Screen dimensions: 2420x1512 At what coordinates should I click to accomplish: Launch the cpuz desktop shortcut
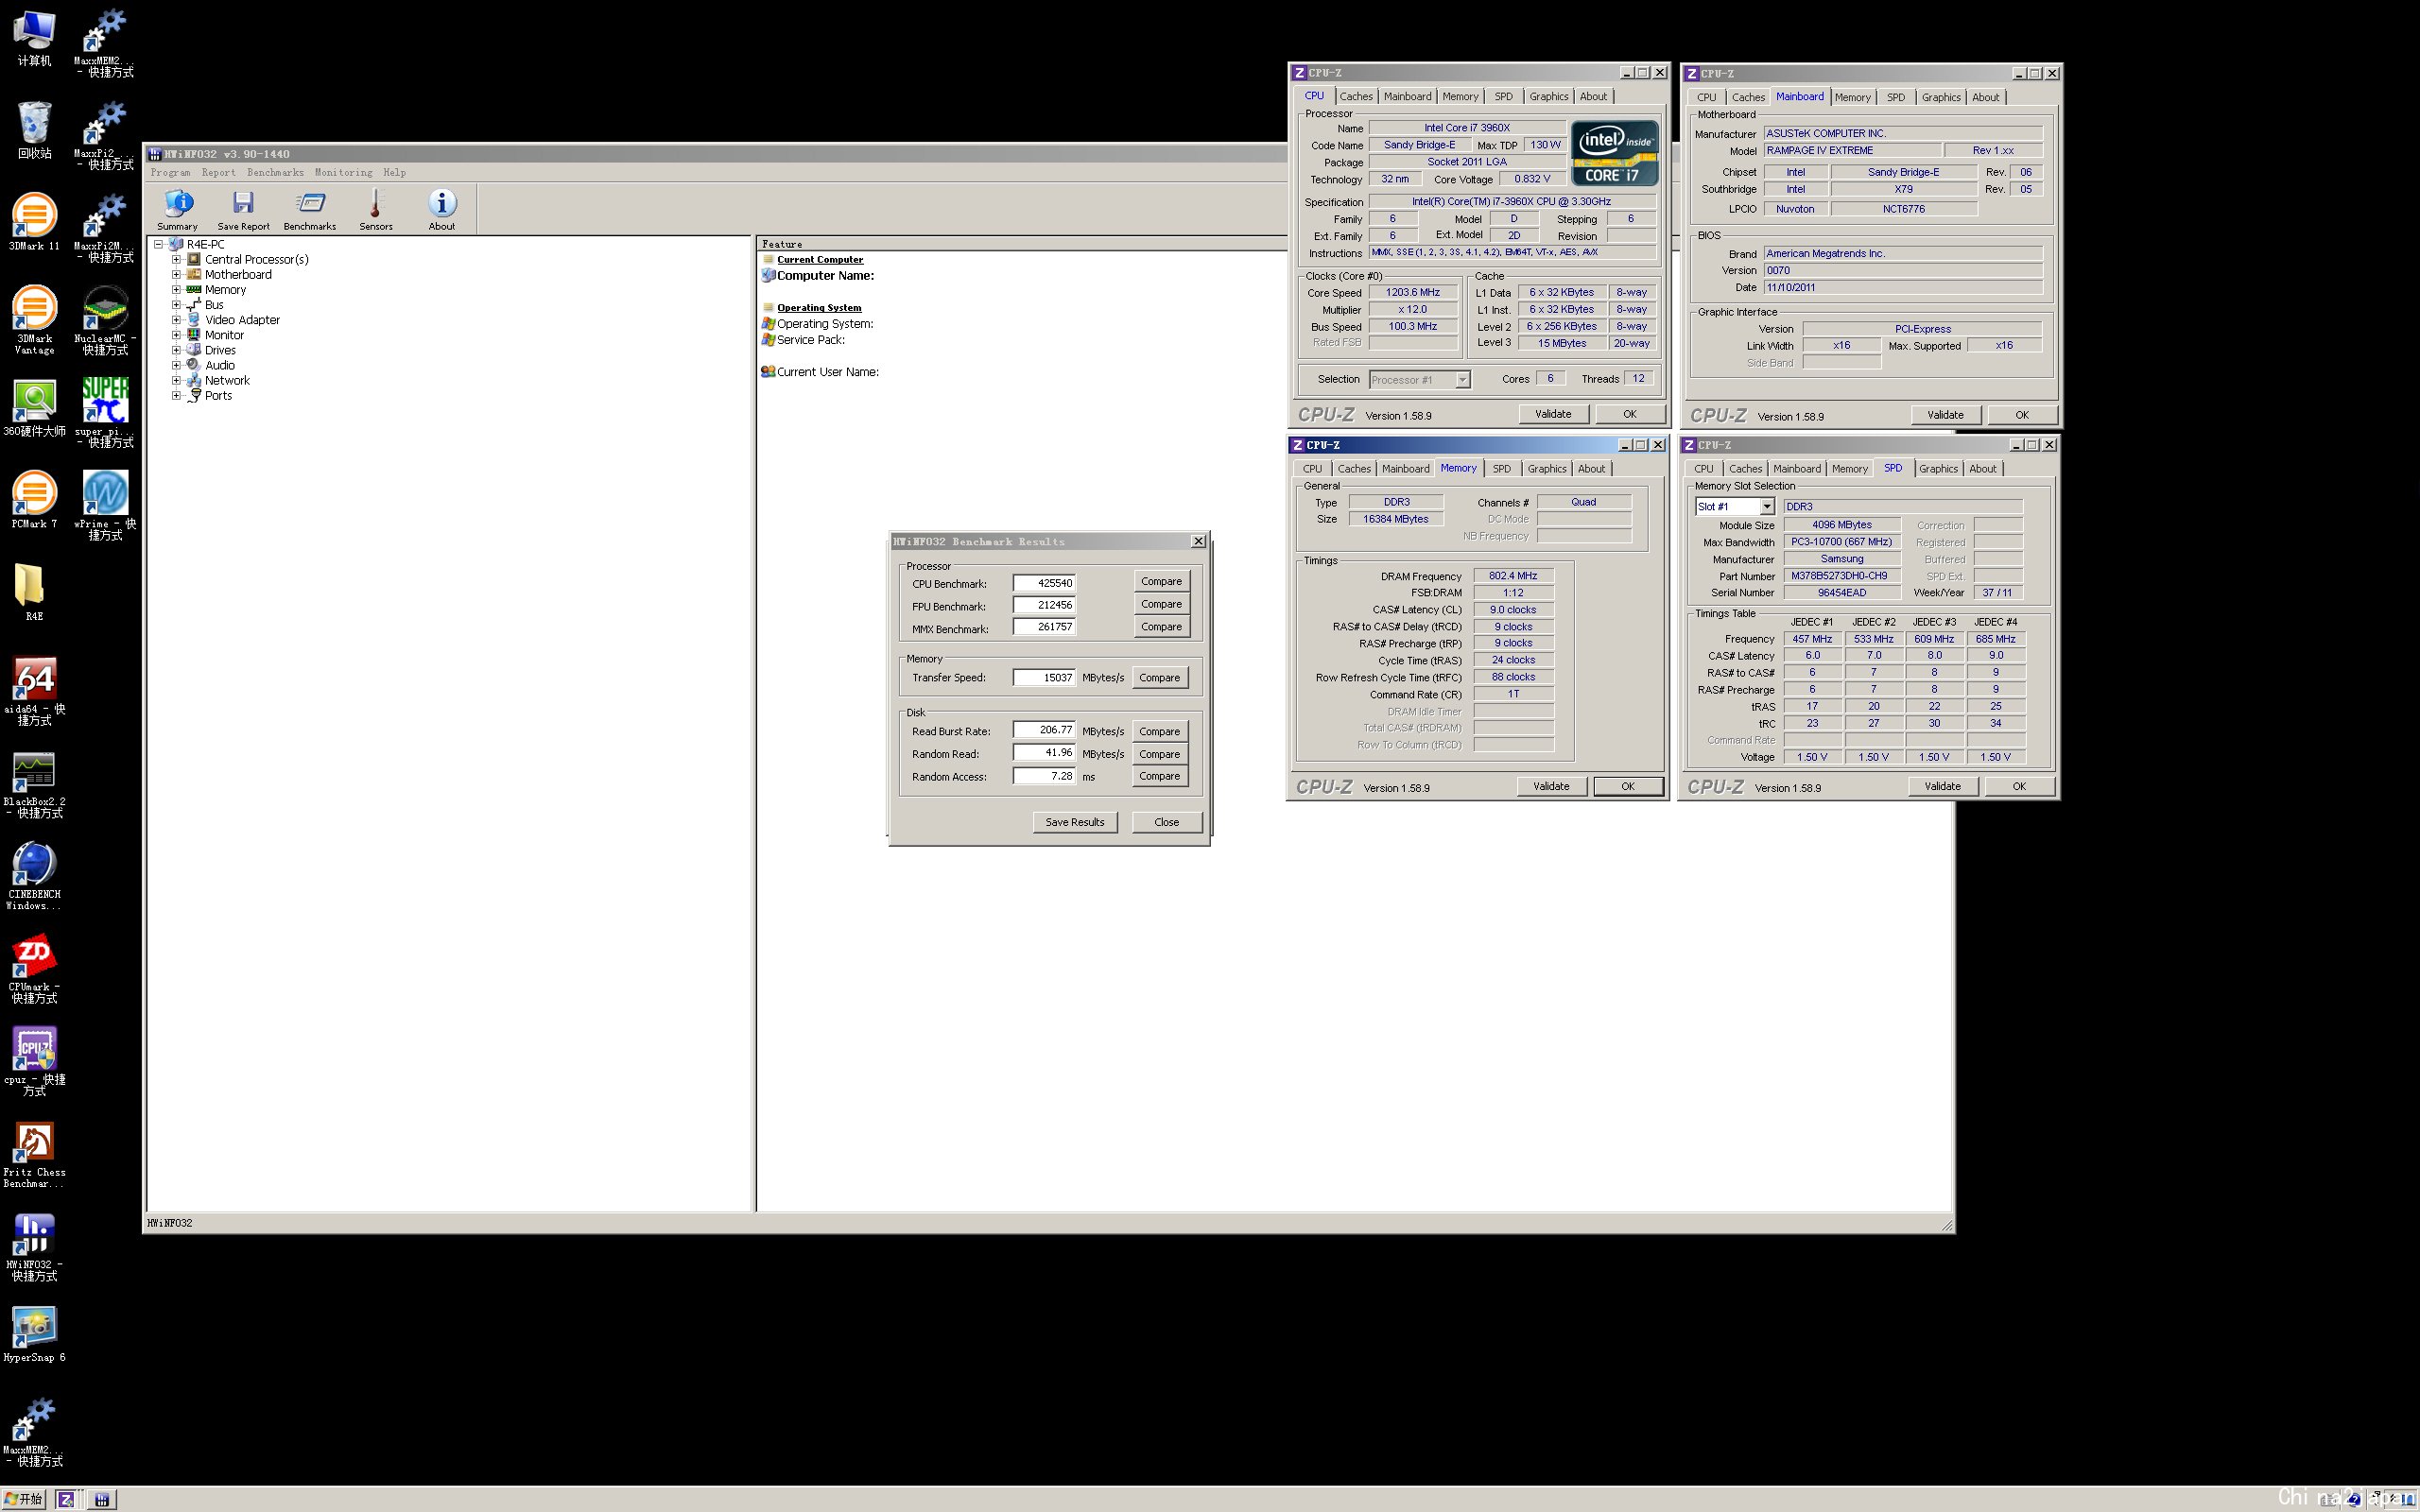(34, 1060)
